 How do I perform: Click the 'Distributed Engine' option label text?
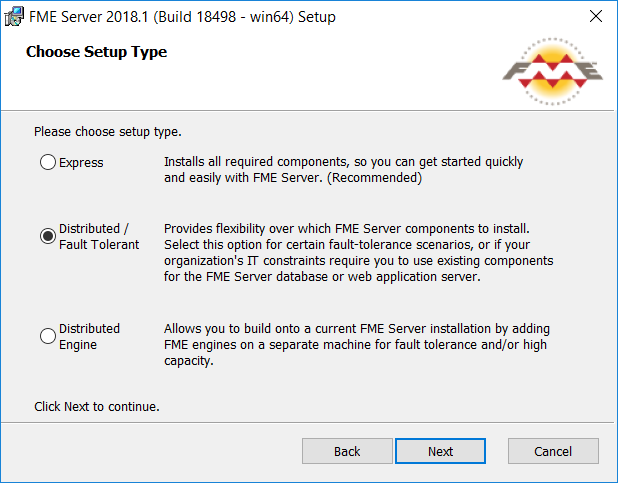[89, 336]
